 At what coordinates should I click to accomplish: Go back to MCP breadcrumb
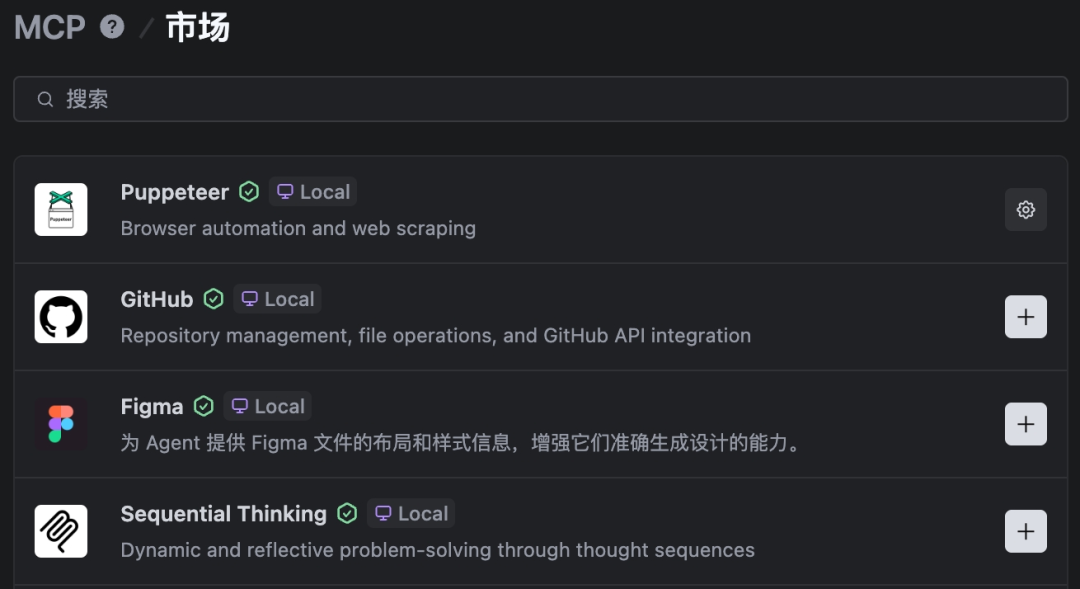pos(50,27)
